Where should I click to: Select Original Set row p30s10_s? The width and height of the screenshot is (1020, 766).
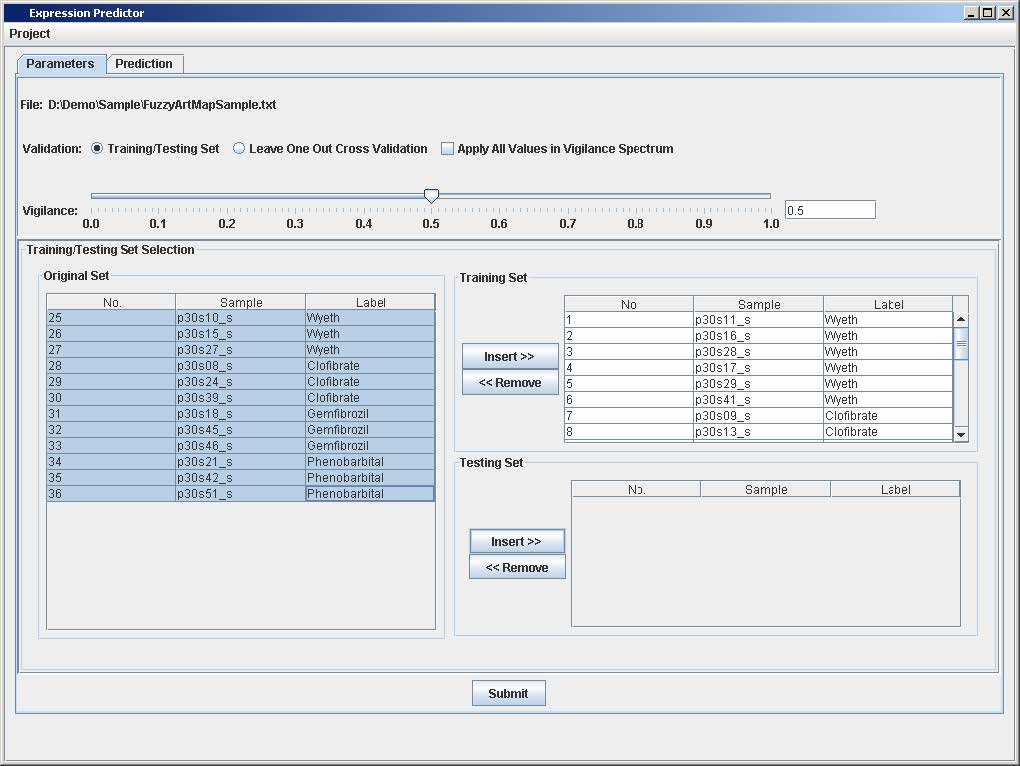241,318
